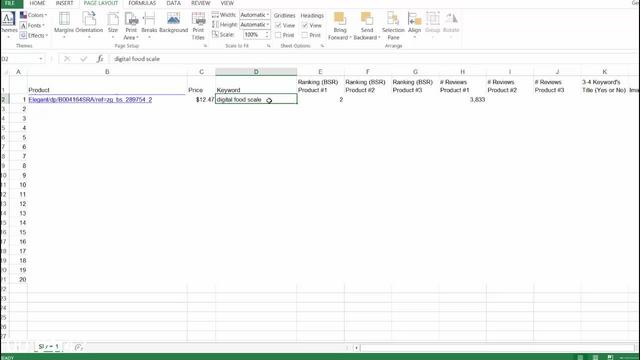Click the Cancel formula icon

[x=67, y=59]
